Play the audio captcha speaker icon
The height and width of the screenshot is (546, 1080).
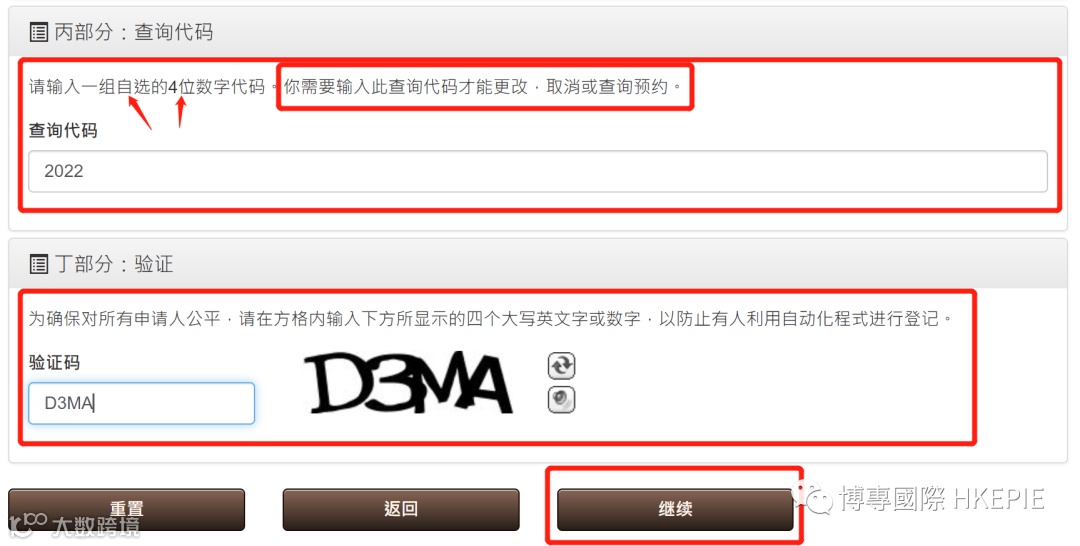click(x=561, y=400)
